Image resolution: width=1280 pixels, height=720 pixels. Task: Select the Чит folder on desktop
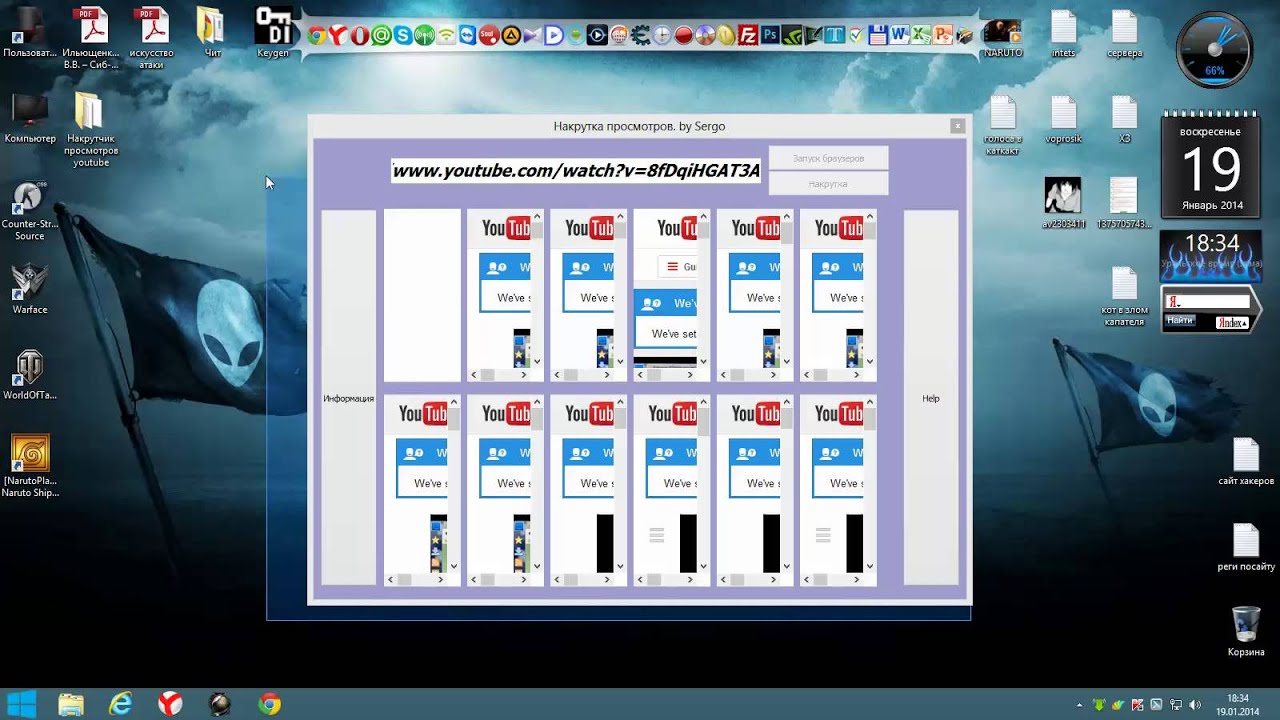click(x=212, y=32)
